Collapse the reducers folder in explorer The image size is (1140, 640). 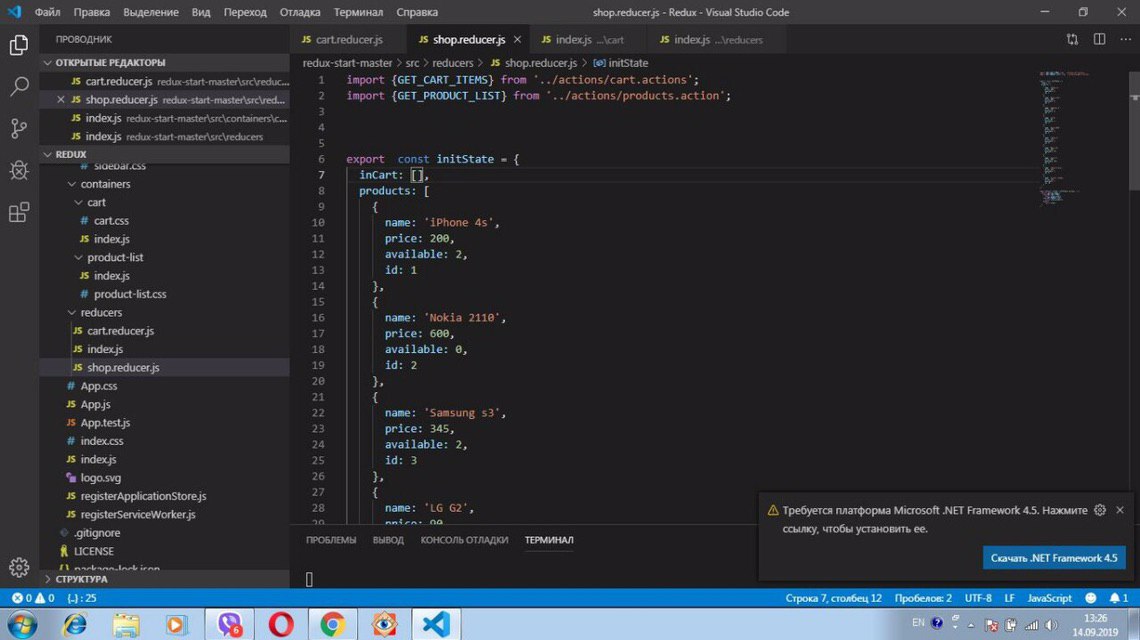pyautogui.click(x=100, y=313)
